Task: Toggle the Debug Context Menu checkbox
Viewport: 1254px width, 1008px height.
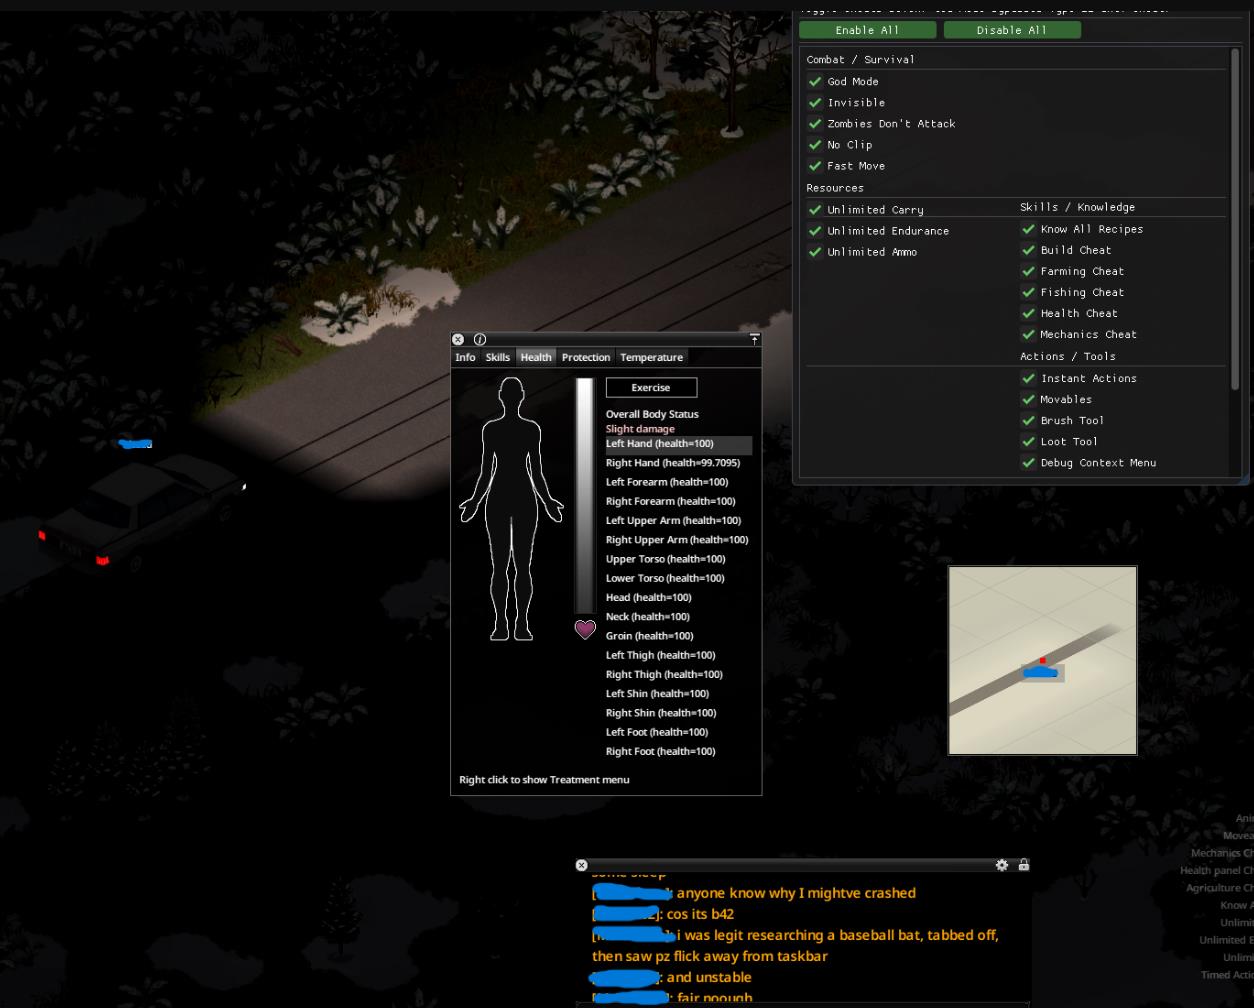Action: tap(1028, 462)
